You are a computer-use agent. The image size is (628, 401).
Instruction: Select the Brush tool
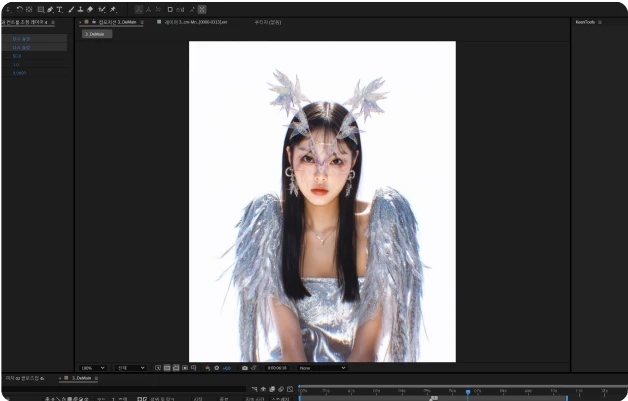pos(71,9)
